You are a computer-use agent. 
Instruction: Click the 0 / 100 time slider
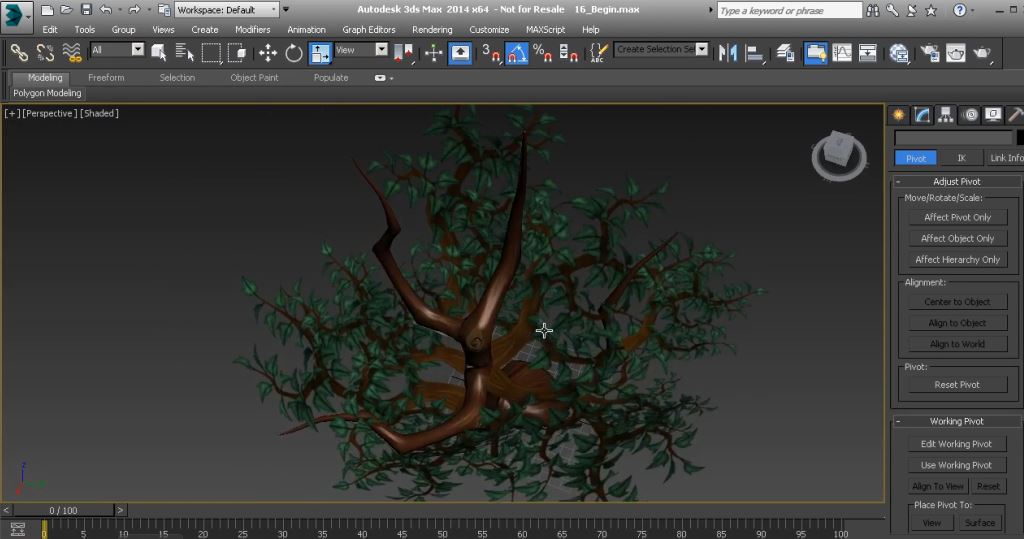[63, 510]
